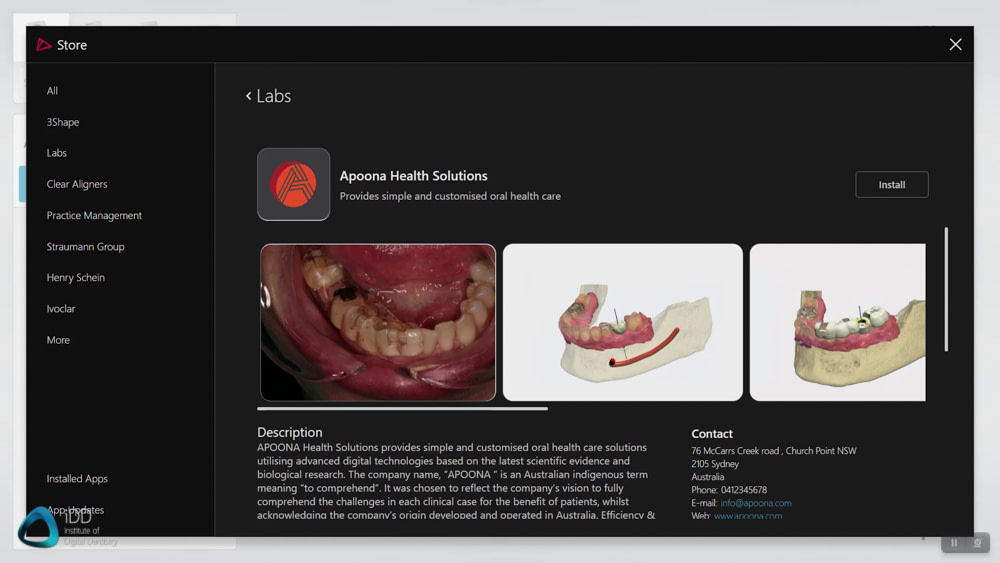This screenshot has height=563, width=1000.
Task: Click the Description heading
Action: pos(290,432)
